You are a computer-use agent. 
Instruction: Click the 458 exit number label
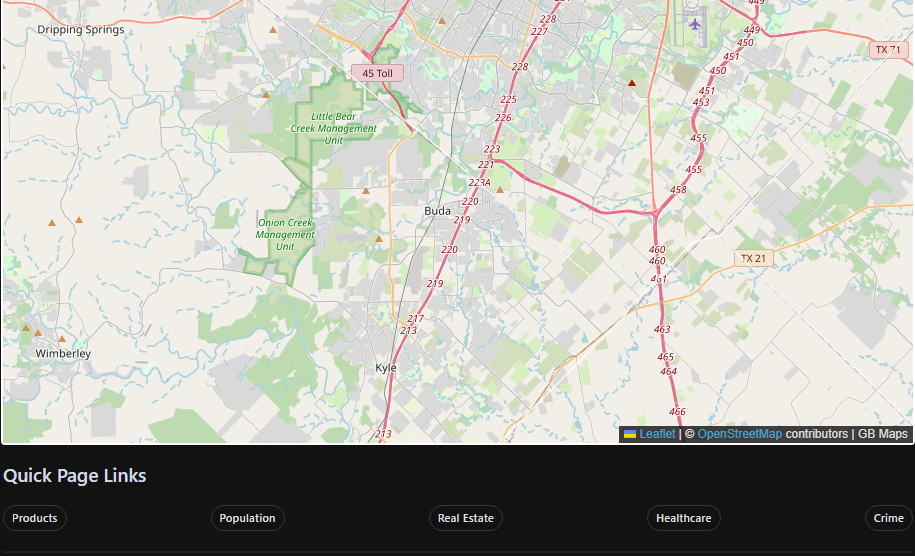(678, 190)
